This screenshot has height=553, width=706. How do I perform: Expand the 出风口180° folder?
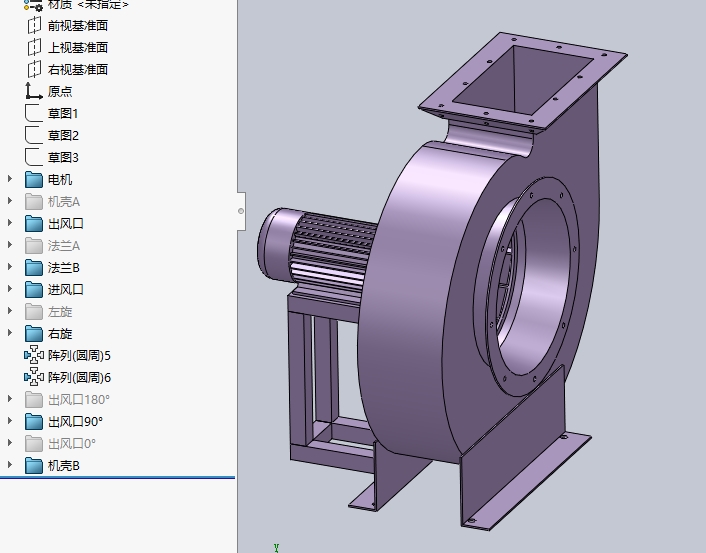(10, 399)
